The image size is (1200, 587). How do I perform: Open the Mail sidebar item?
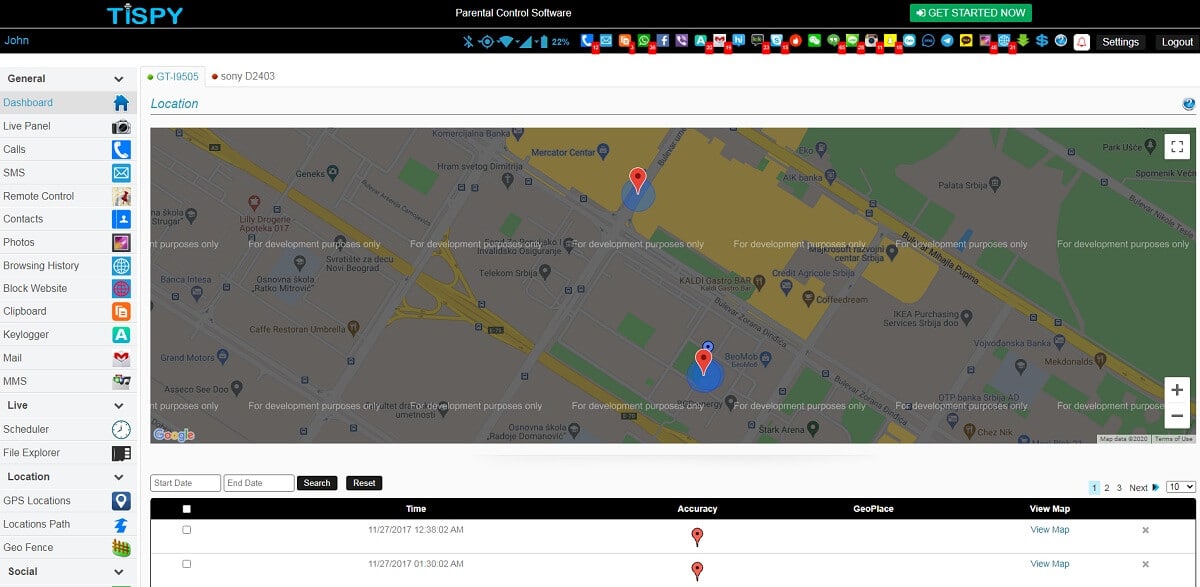pos(68,358)
